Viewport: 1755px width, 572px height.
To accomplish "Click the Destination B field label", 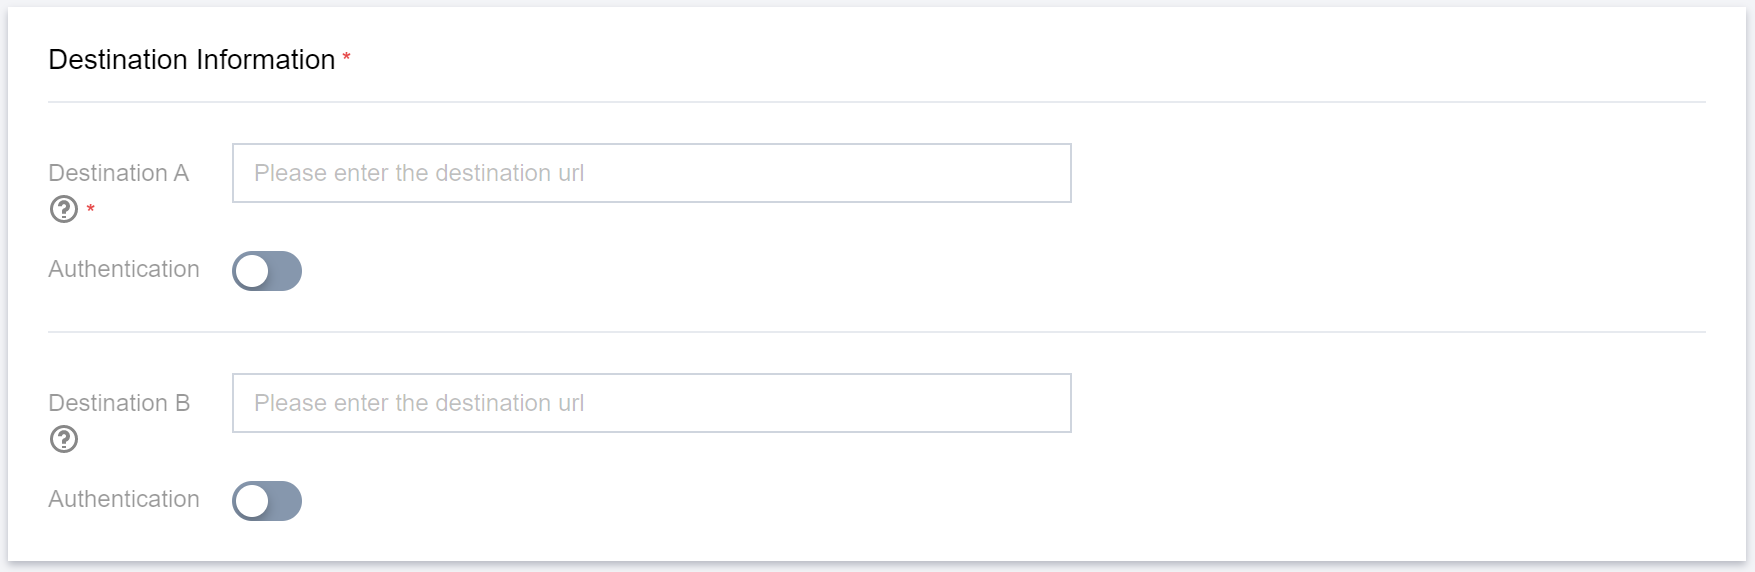I will (118, 403).
